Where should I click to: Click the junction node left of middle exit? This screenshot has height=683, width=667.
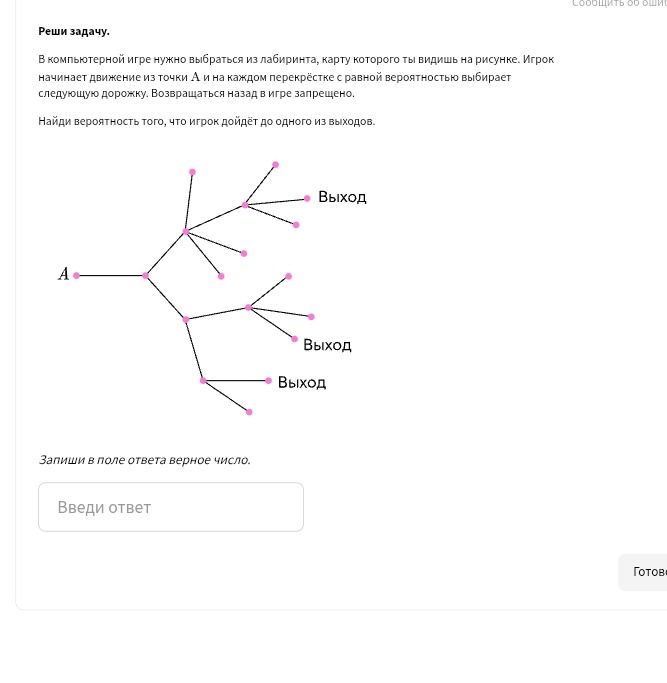tap(248, 308)
